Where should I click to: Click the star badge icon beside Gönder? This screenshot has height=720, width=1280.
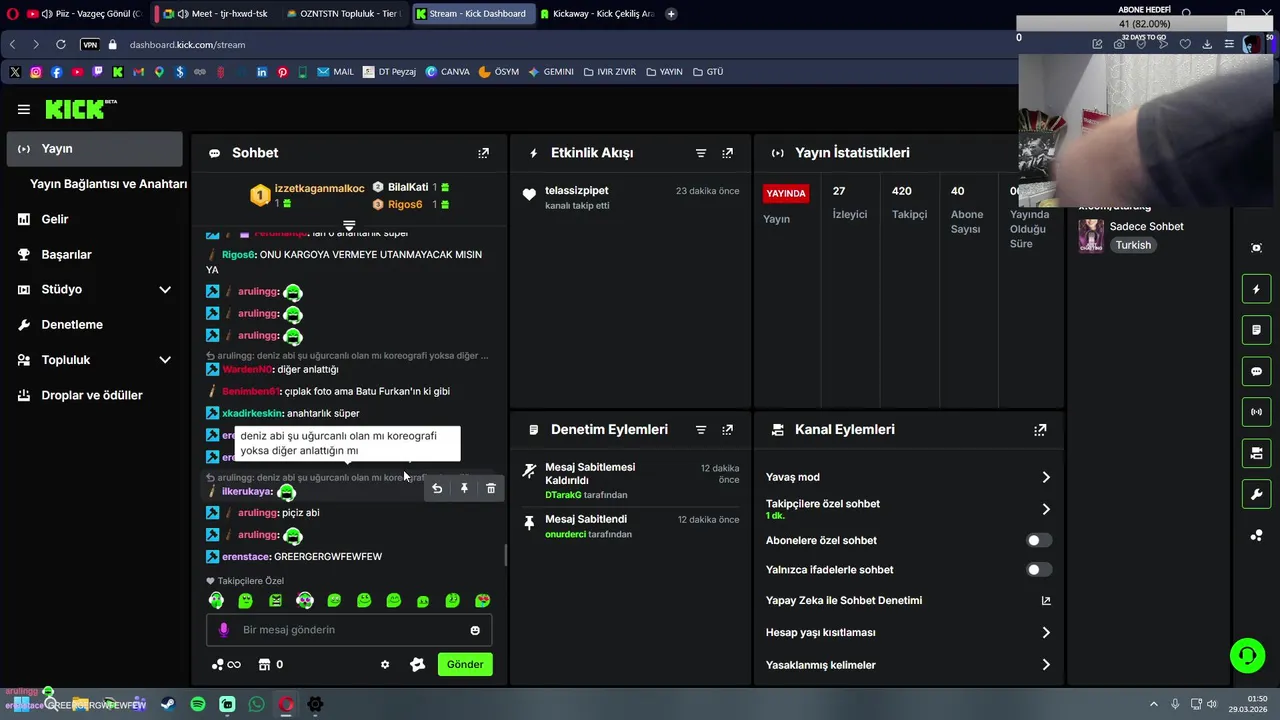(418, 664)
